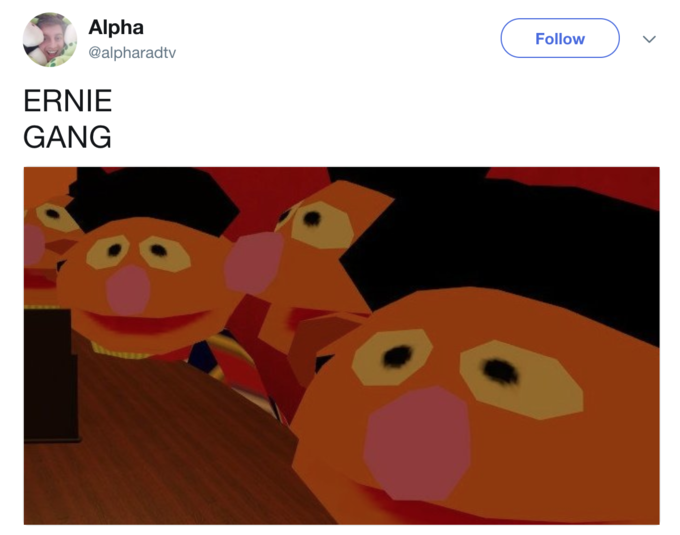Image resolution: width=680 pixels, height=535 pixels.
Task: Open the attached Ernie image
Action: 342,346
